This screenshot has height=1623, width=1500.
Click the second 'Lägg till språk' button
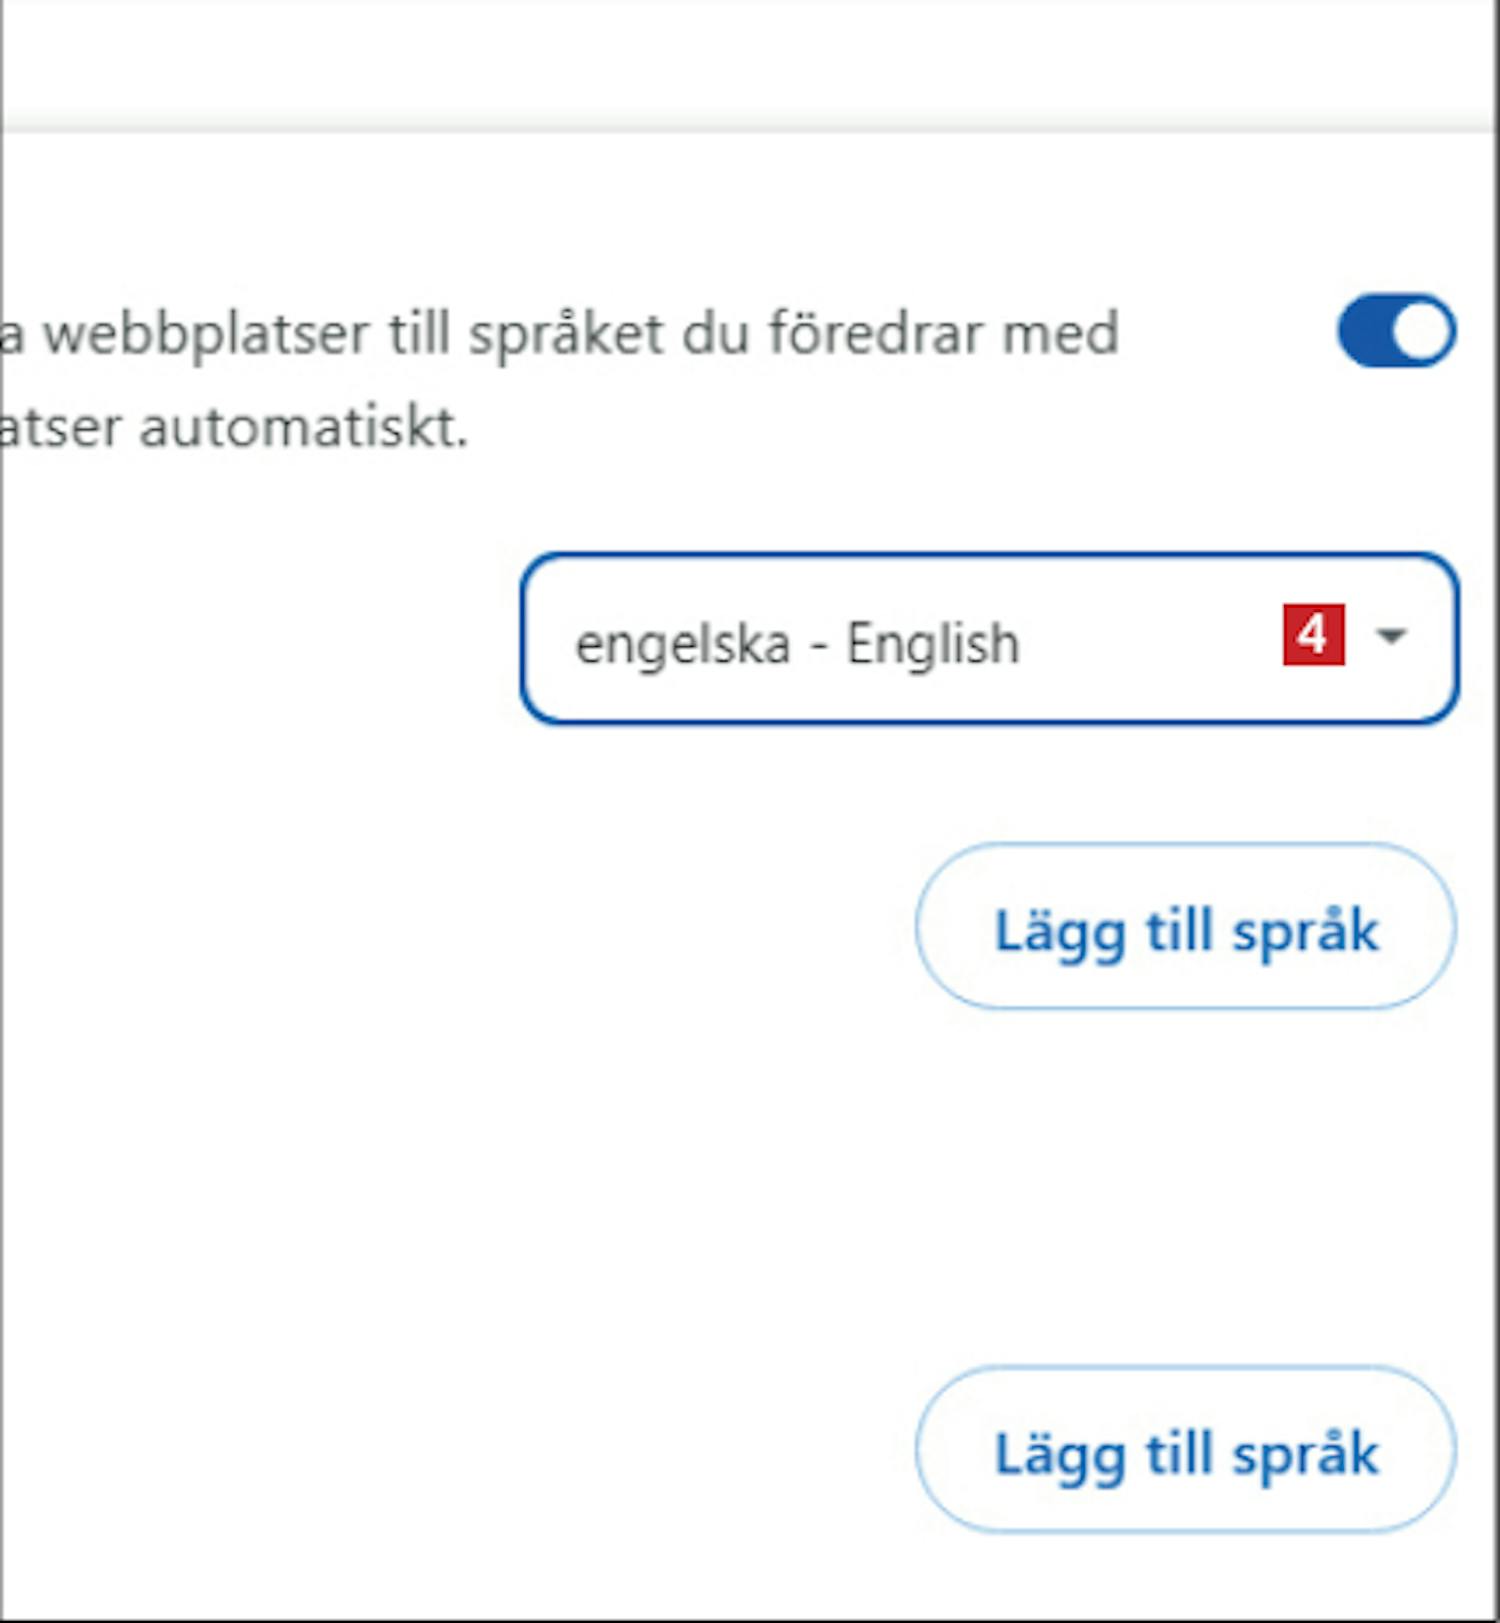click(1185, 1449)
